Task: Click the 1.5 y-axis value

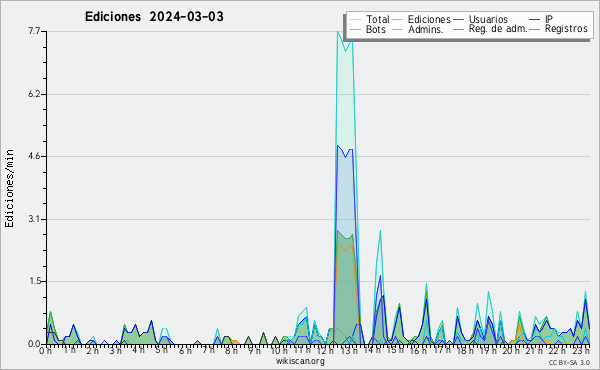Action: click(x=34, y=282)
